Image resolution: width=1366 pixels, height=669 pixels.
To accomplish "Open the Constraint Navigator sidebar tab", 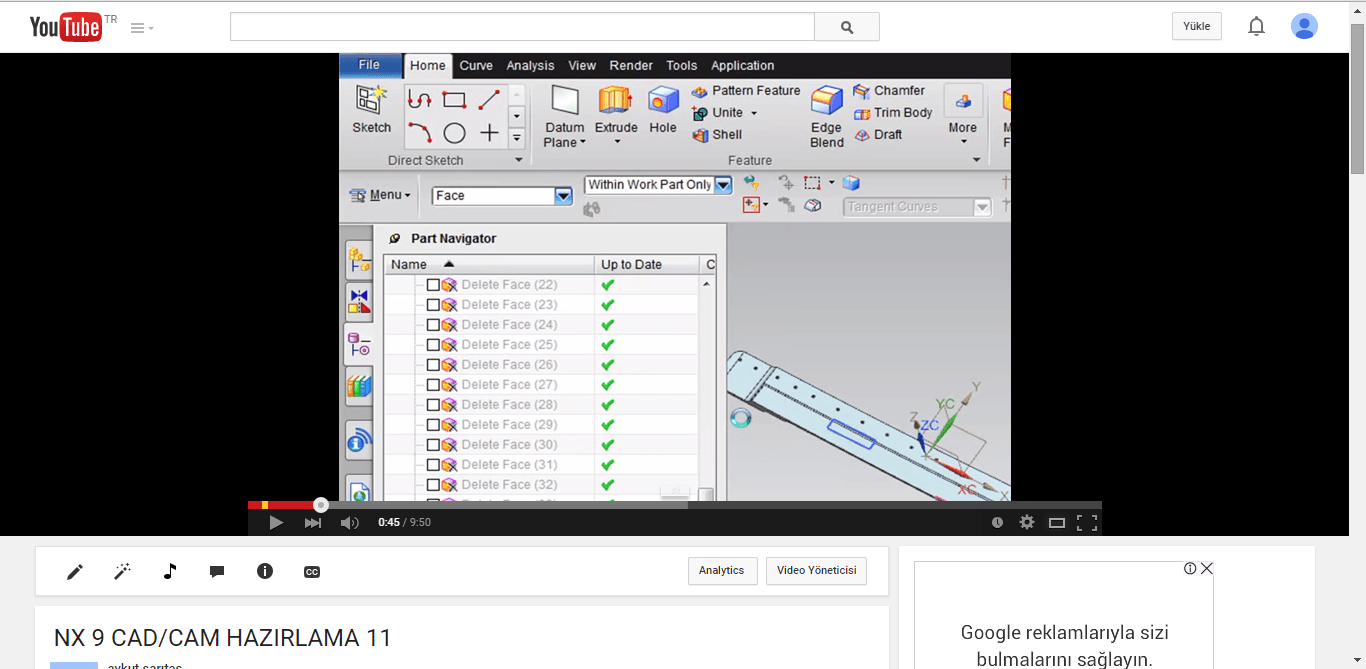I will (x=359, y=302).
